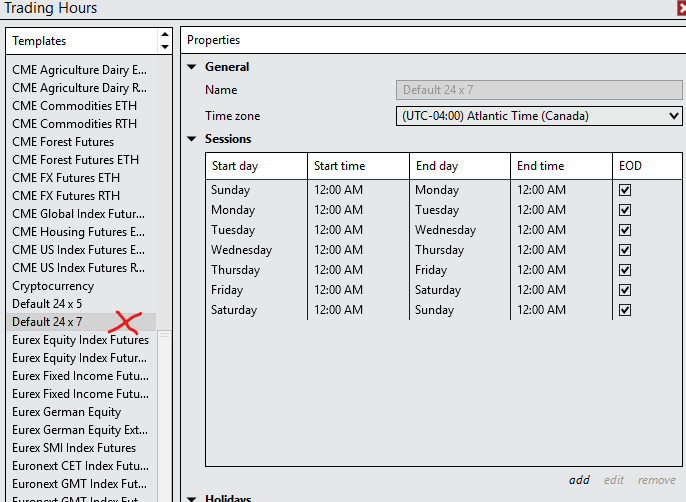Toggle EOD checkbox for Saturday session
Image resolution: width=686 pixels, height=502 pixels.
(x=625, y=310)
